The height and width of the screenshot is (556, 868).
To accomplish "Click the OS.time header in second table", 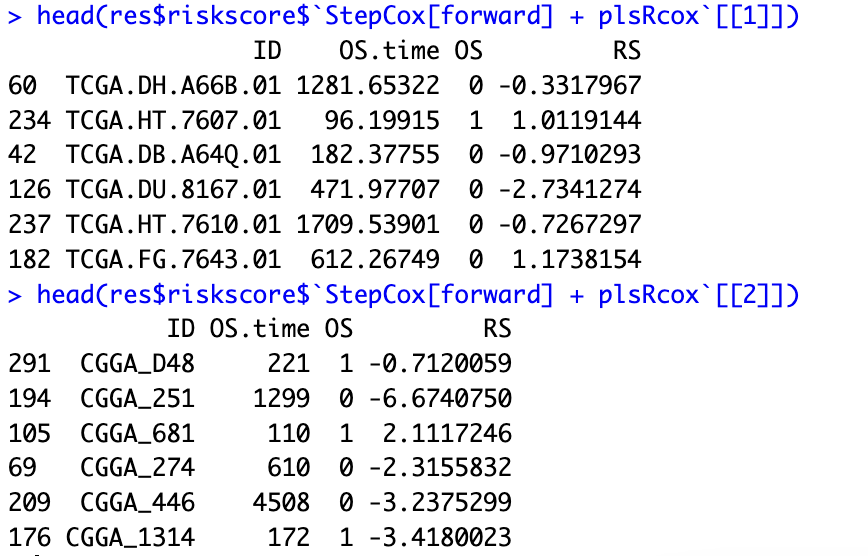I will tap(260, 330).
